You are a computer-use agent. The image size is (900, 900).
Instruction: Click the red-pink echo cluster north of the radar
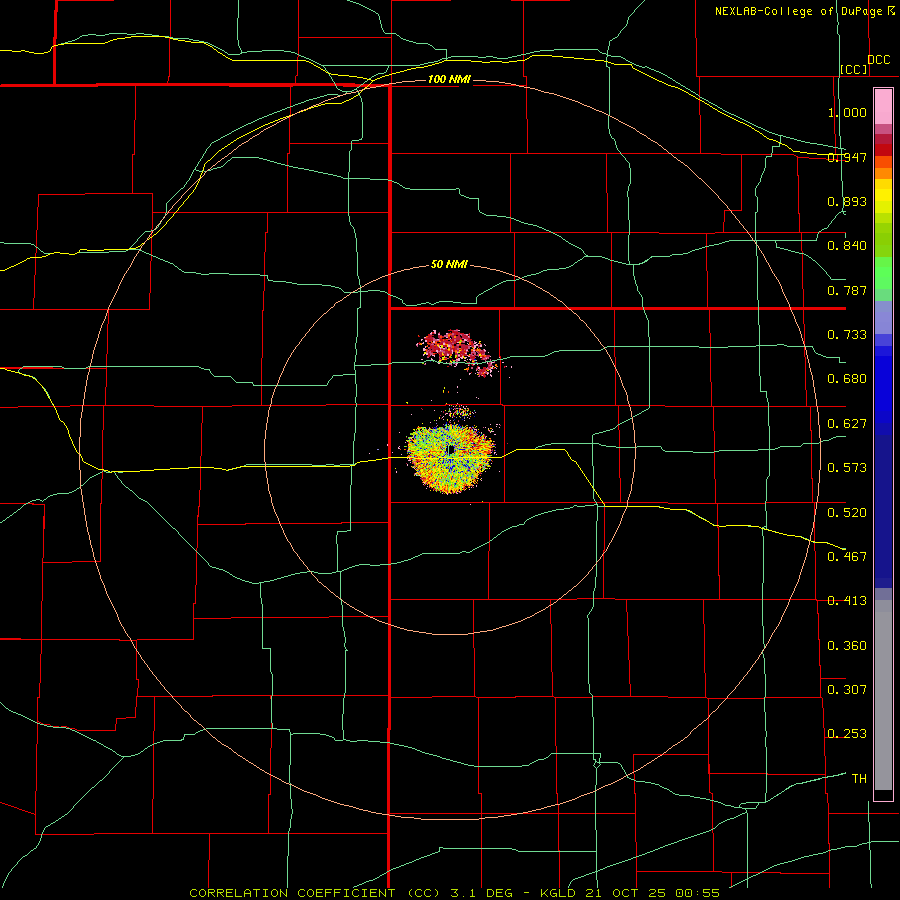[x=456, y=351]
